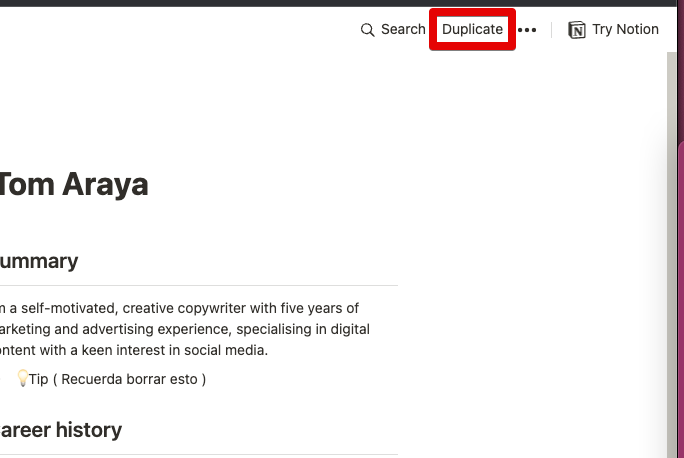
Task: Open the three-dot more options menu
Action: pos(527,30)
